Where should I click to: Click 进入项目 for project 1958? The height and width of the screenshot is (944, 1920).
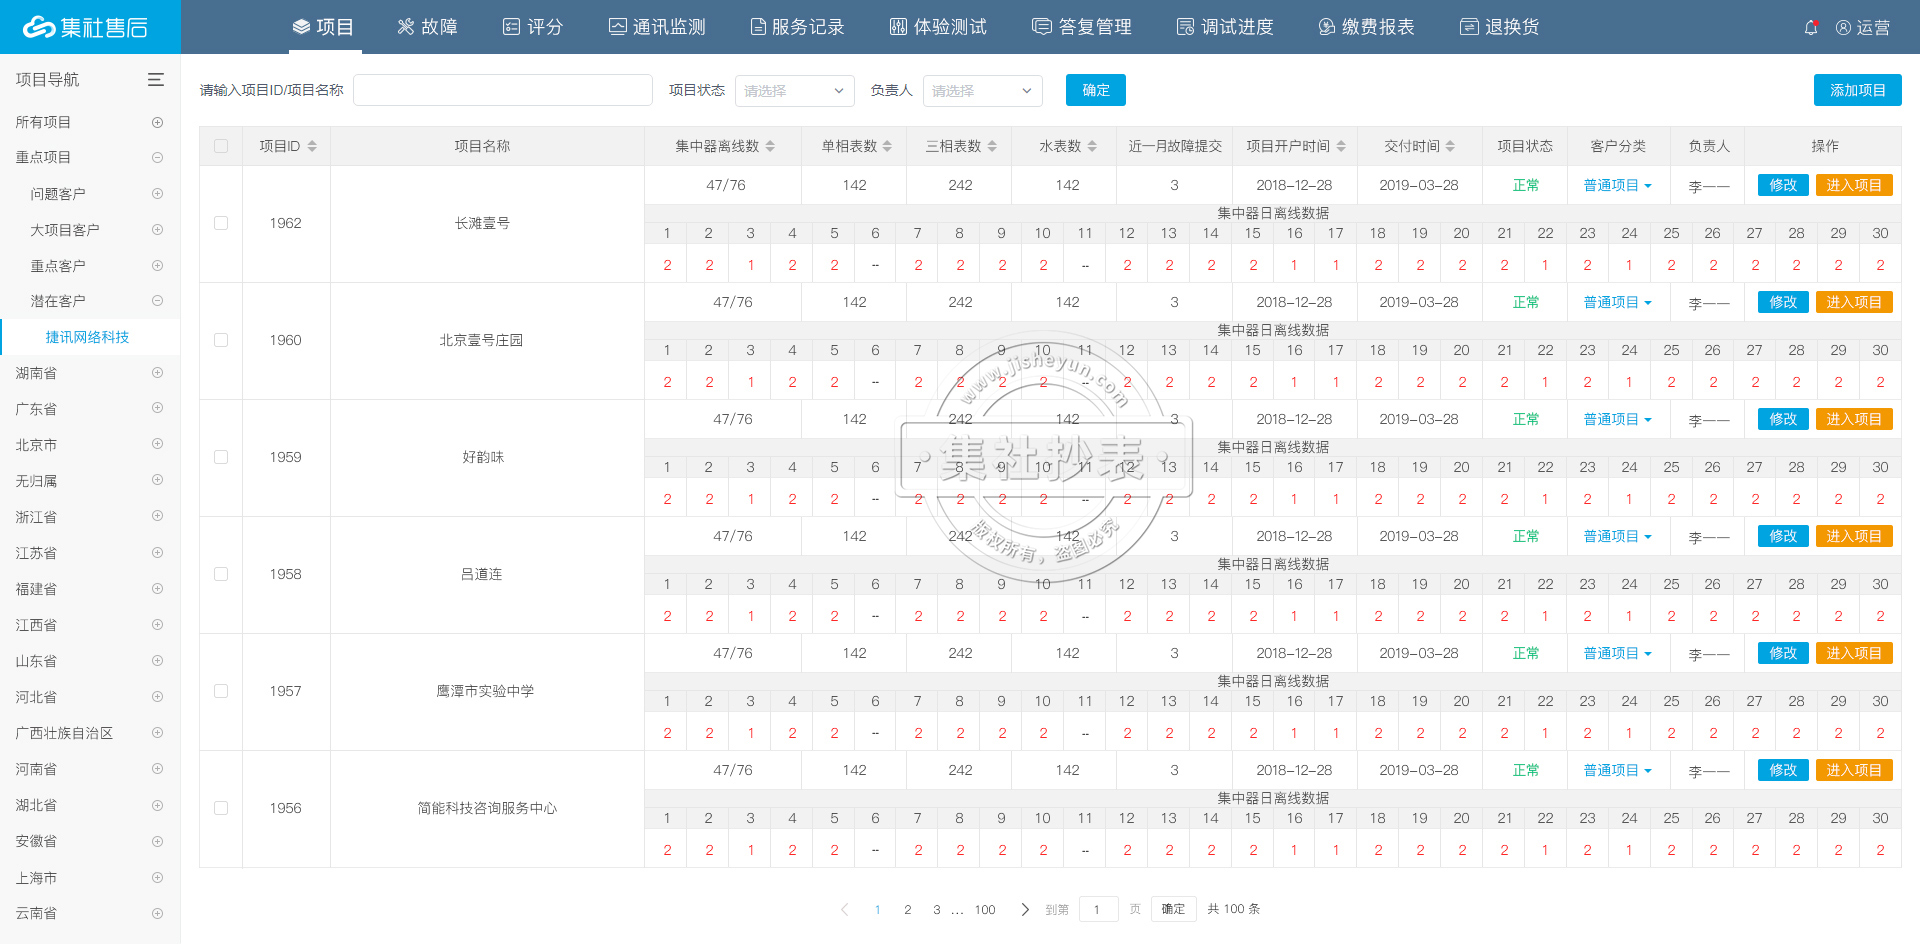(x=1853, y=536)
